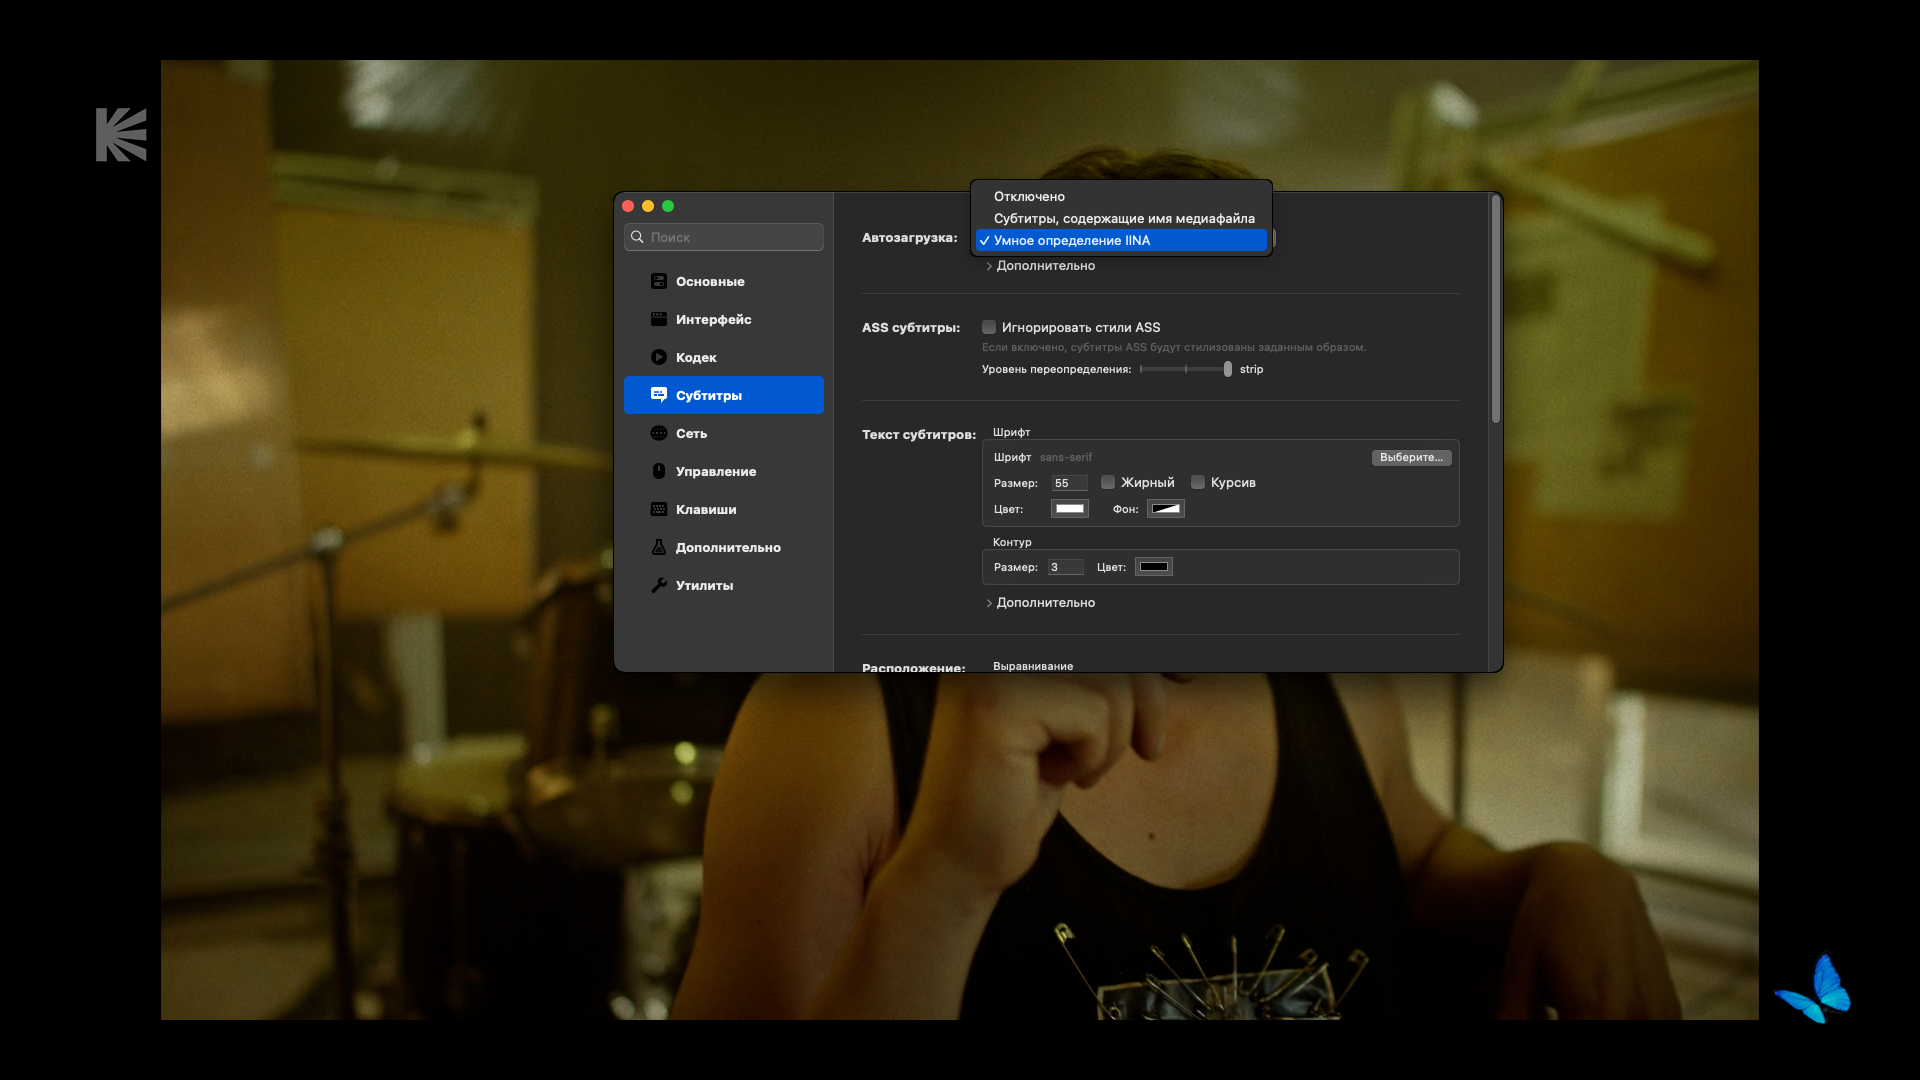Open the Дополнительно flask icon
1920x1080 pixels.
point(658,547)
